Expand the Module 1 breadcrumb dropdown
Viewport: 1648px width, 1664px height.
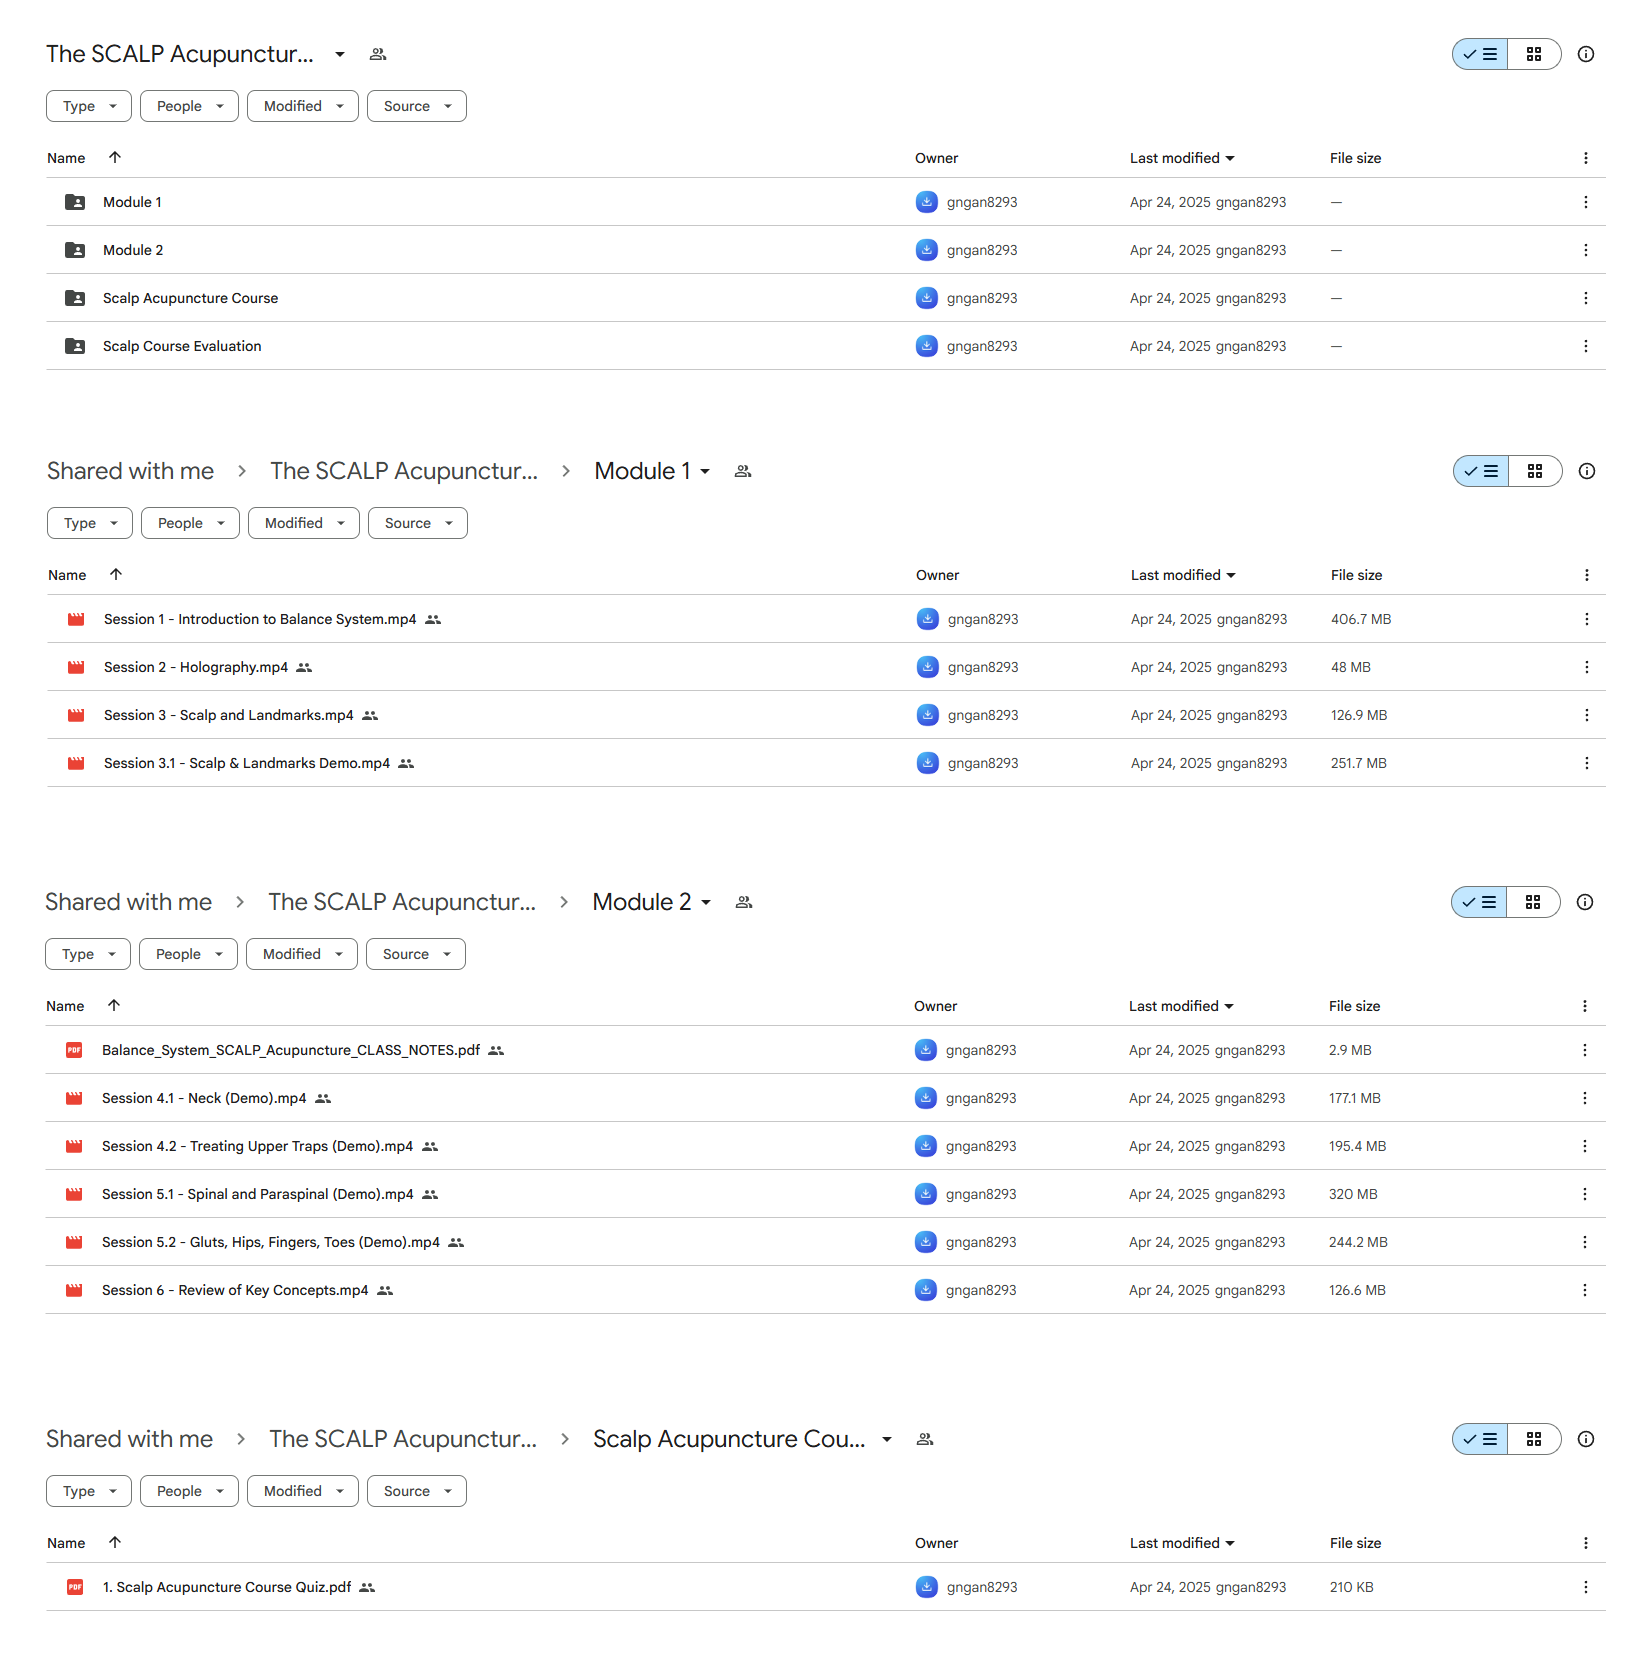click(705, 471)
